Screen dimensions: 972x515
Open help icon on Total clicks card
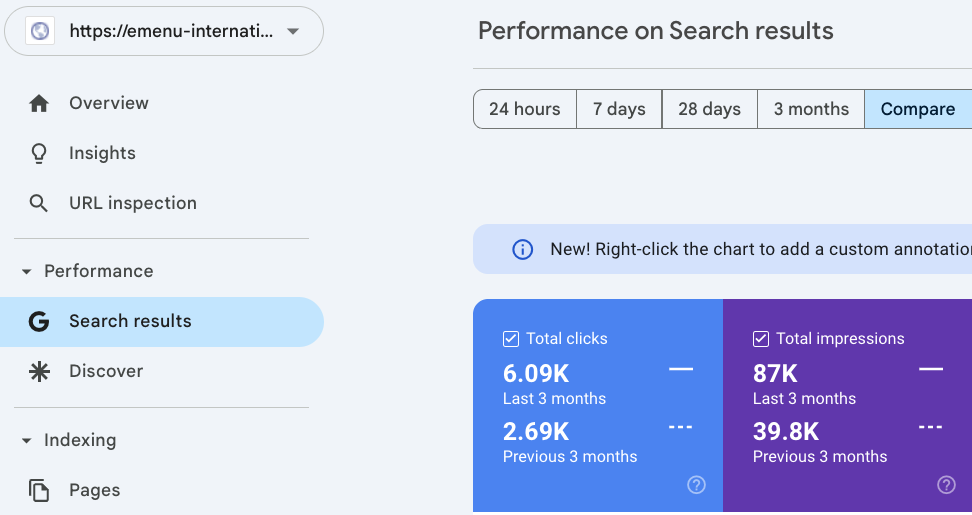click(697, 485)
